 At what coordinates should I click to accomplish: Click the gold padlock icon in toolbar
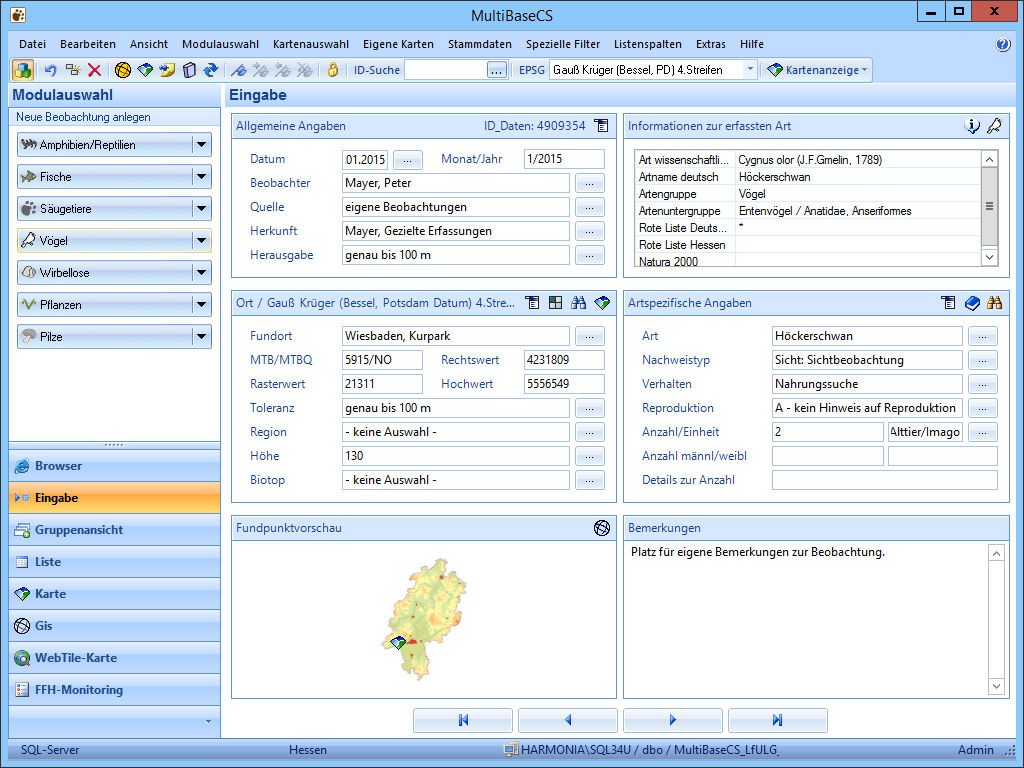coord(332,70)
